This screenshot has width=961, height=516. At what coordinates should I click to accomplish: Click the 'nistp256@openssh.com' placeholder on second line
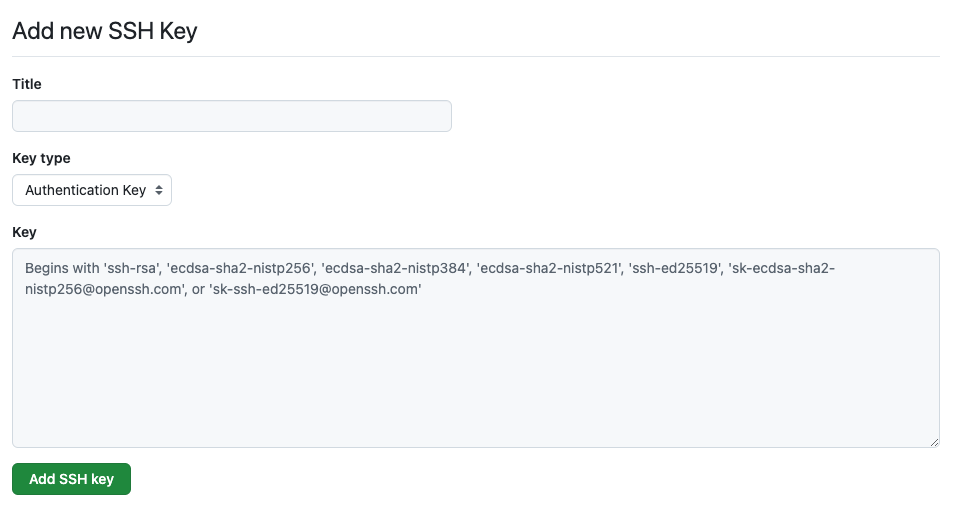105,289
